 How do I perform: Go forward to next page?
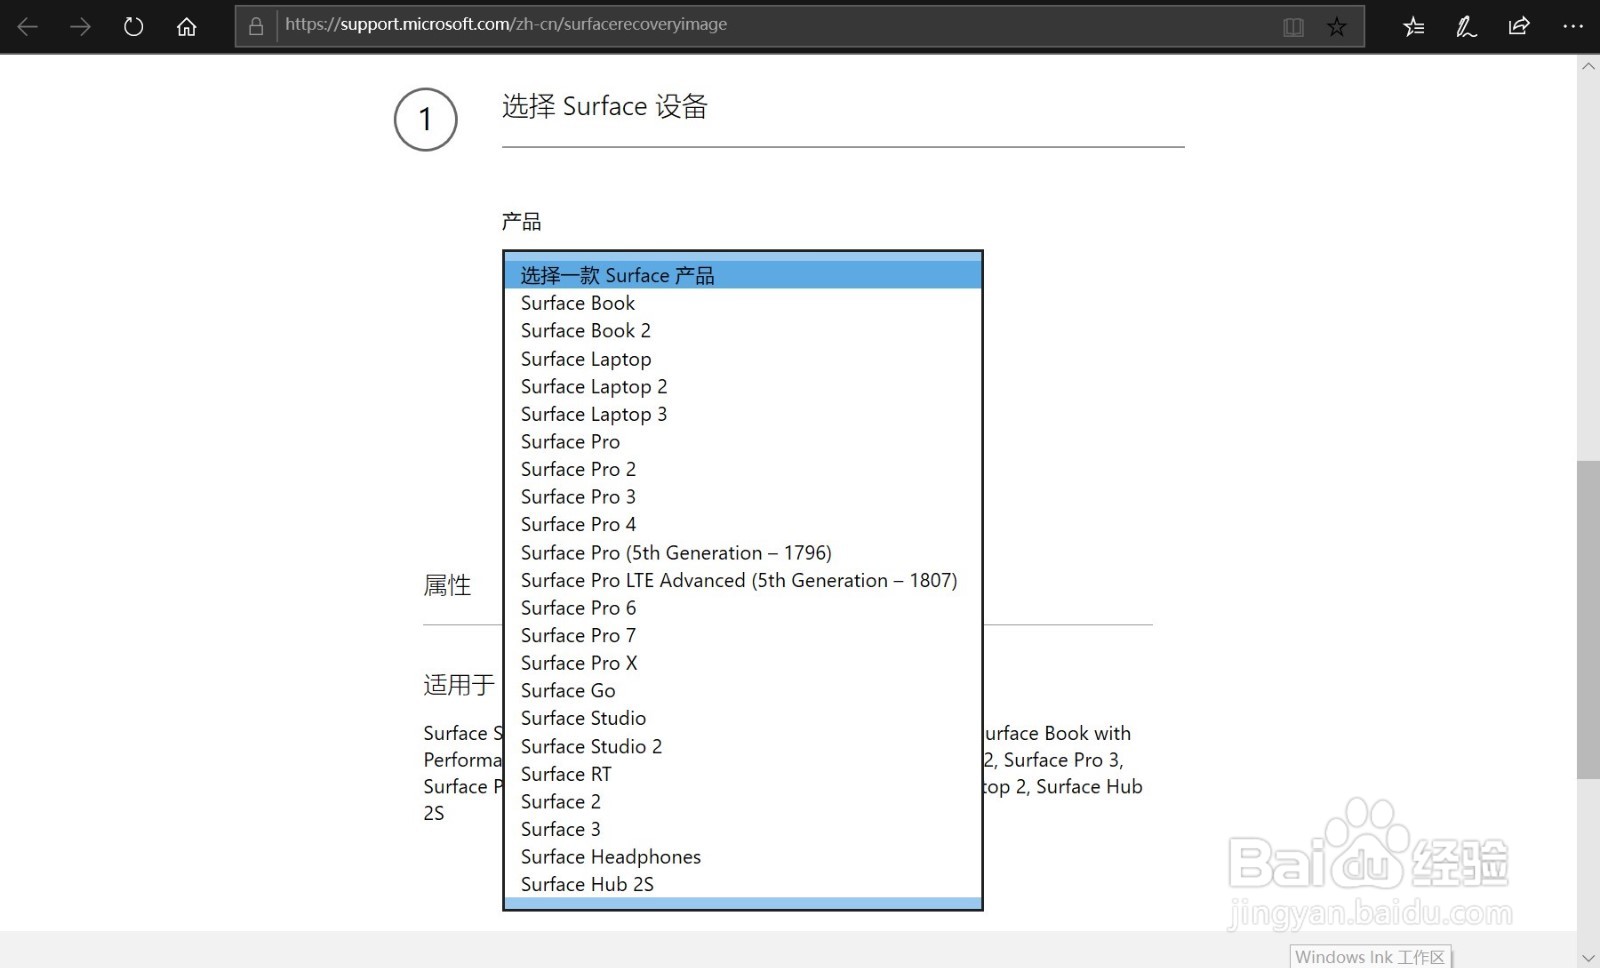(80, 27)
